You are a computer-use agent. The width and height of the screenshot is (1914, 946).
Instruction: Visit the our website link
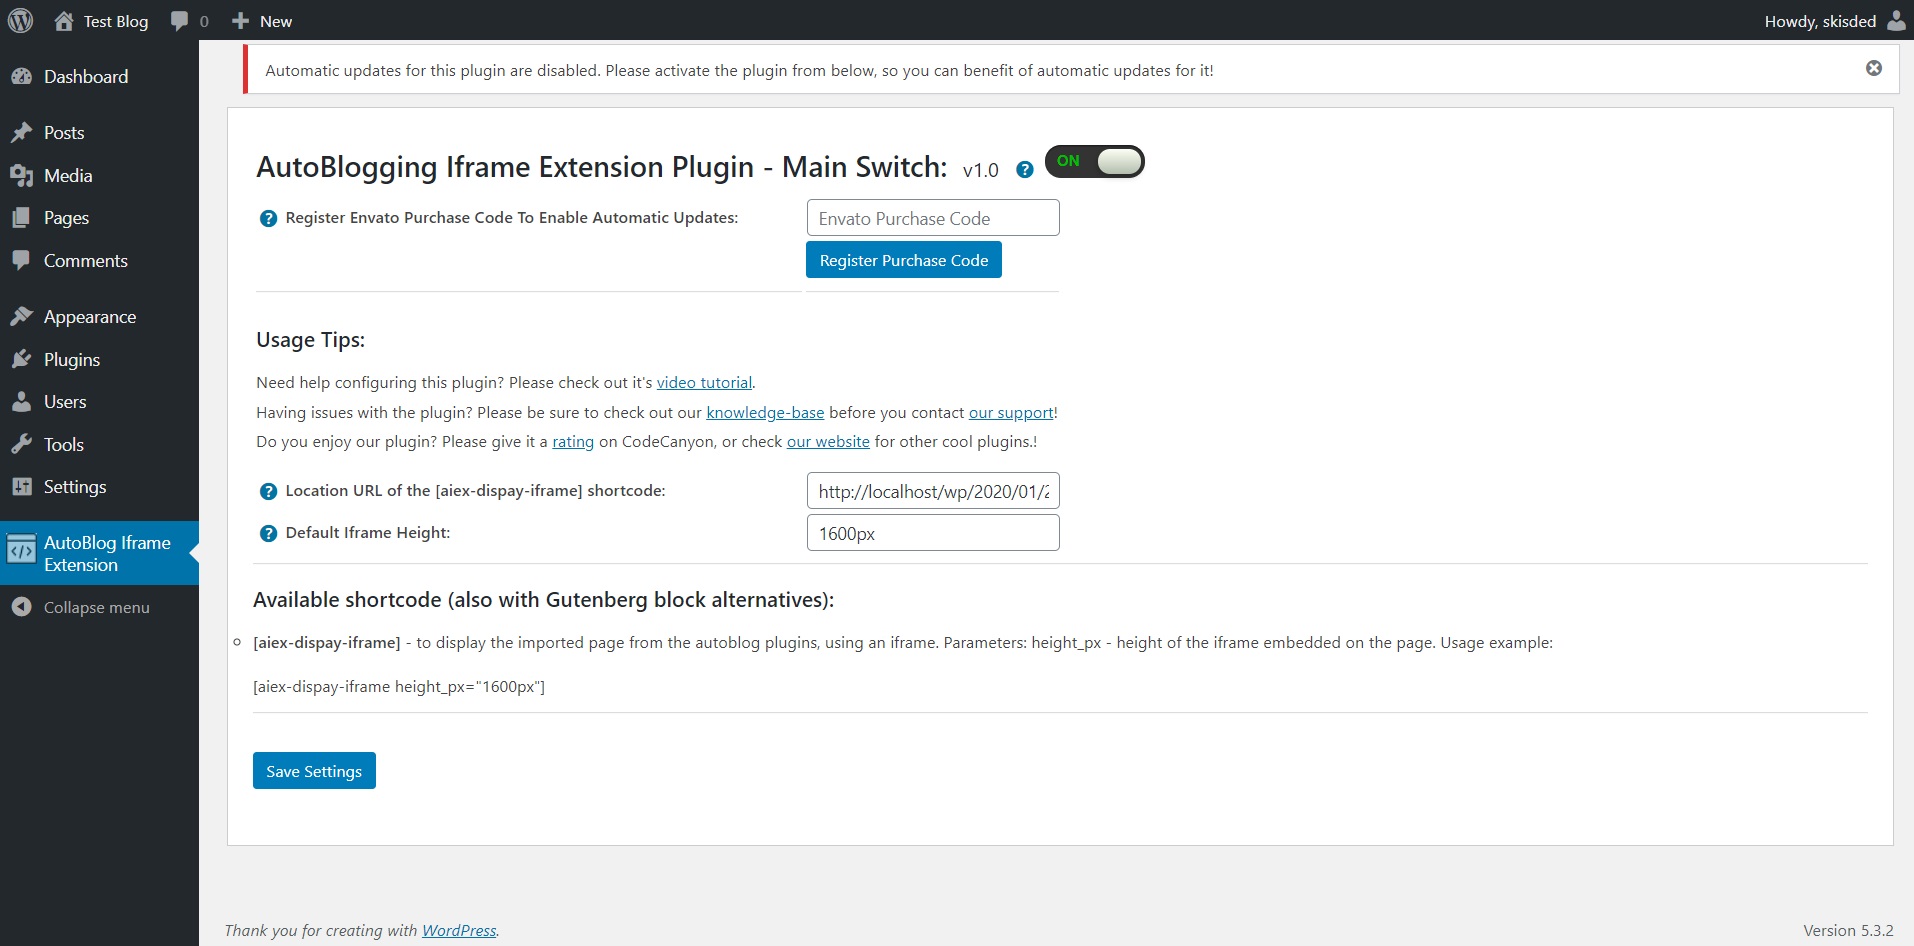click(828, 442)
